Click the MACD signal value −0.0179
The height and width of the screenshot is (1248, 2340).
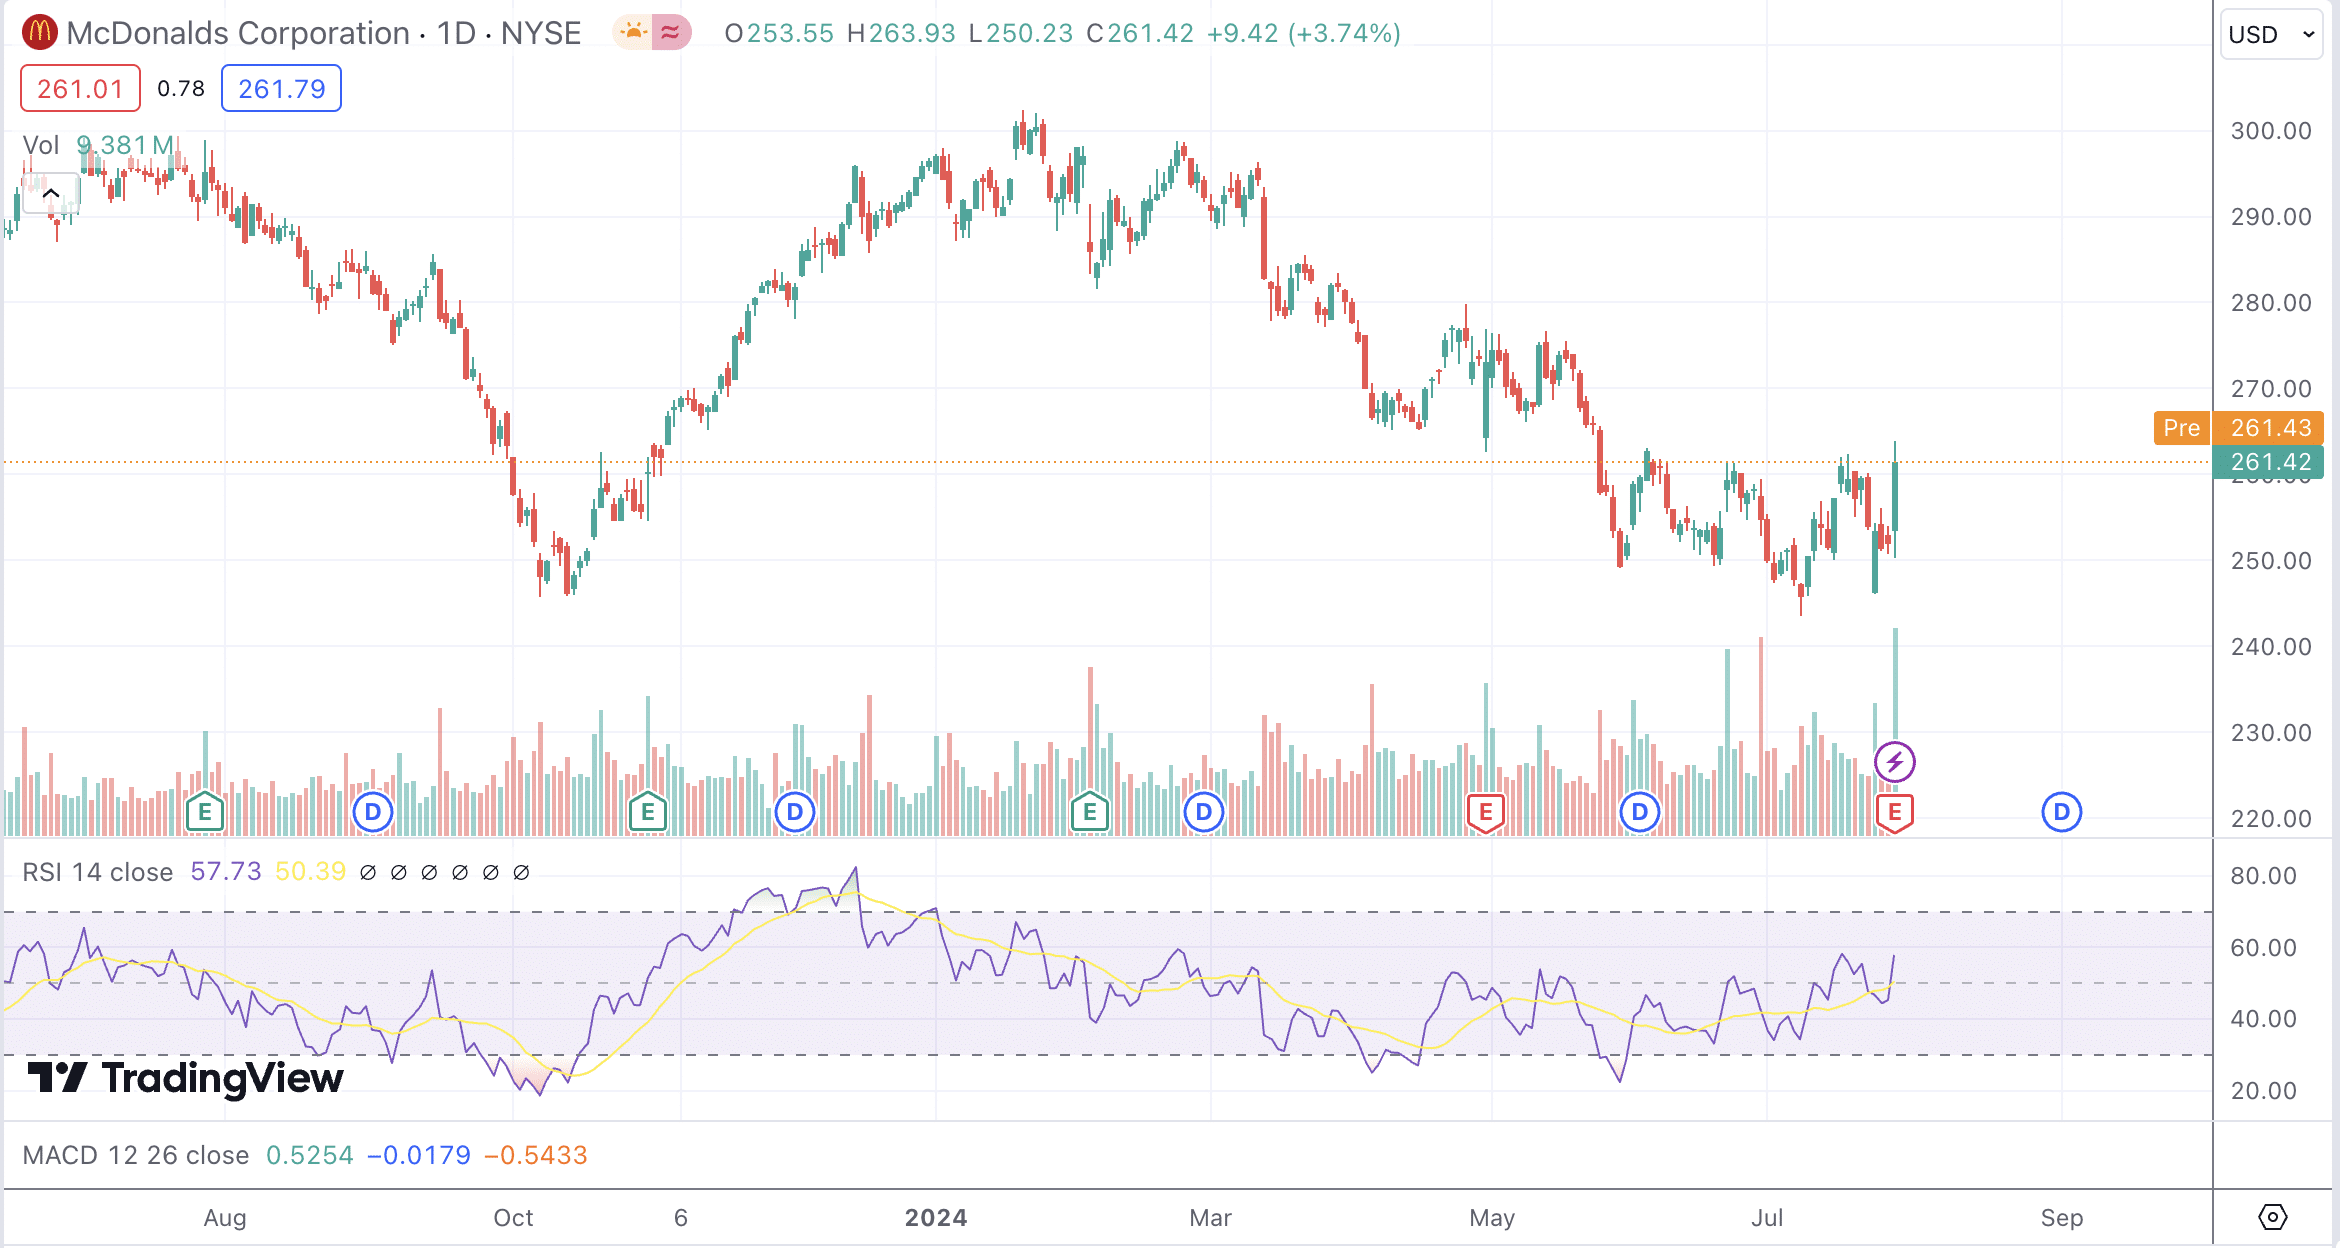pyautogui.click(x=419, y=1155)
